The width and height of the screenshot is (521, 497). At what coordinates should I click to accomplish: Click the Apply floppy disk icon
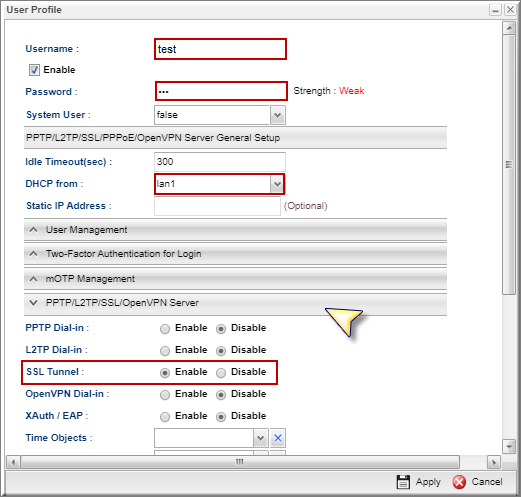(x=403, y=482)
